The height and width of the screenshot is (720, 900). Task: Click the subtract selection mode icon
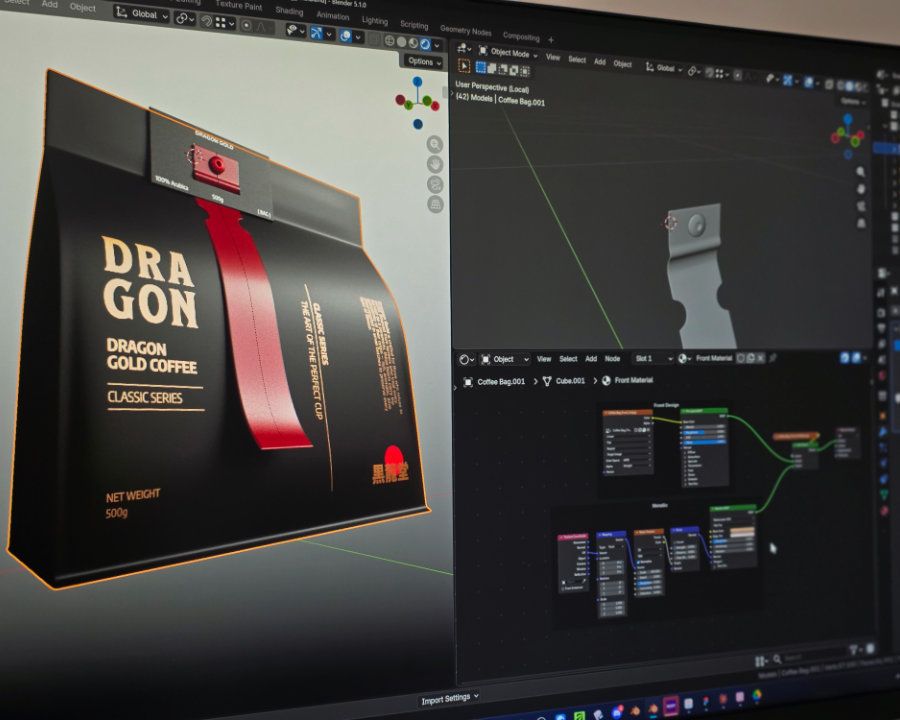(503, 69)
